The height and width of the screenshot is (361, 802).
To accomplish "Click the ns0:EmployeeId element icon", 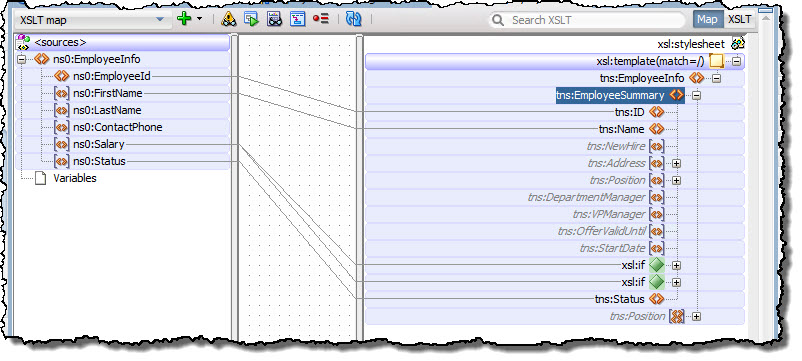I will [61, 76].
